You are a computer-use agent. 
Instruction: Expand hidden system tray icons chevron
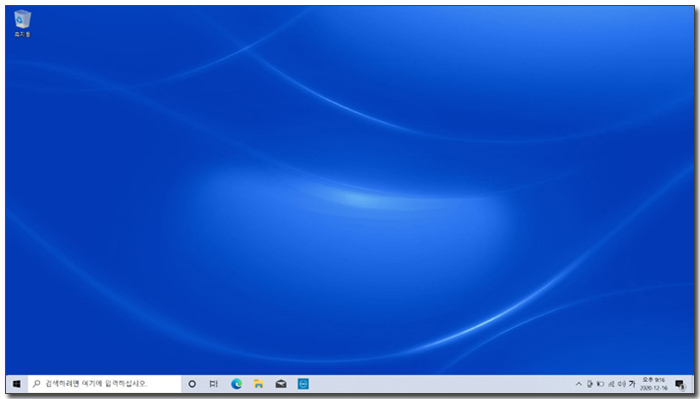pyautogui.click(x=579, y=384)
